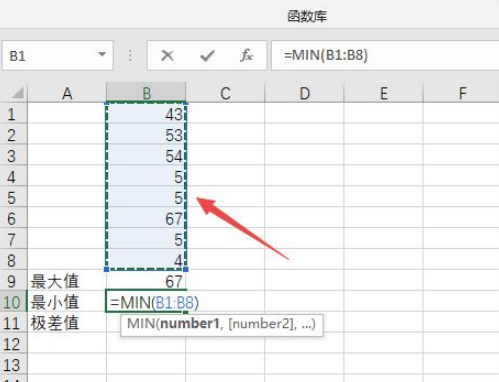
Task: Select row 7 header
Action: tap(13, 239)
